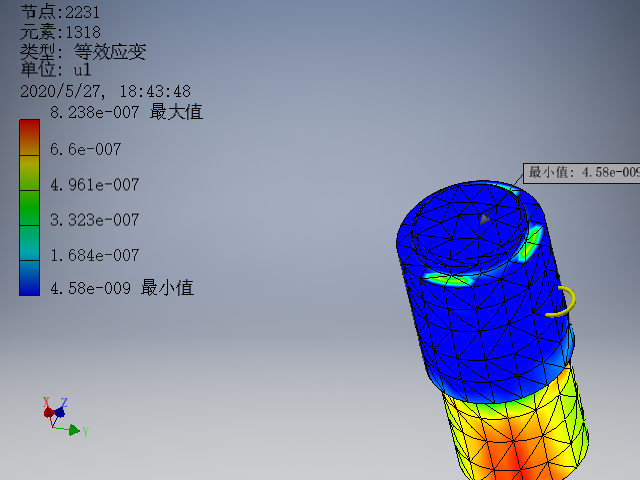Click the legend value 1.684e-007
The image size is (640, 480).
(95, 256)
